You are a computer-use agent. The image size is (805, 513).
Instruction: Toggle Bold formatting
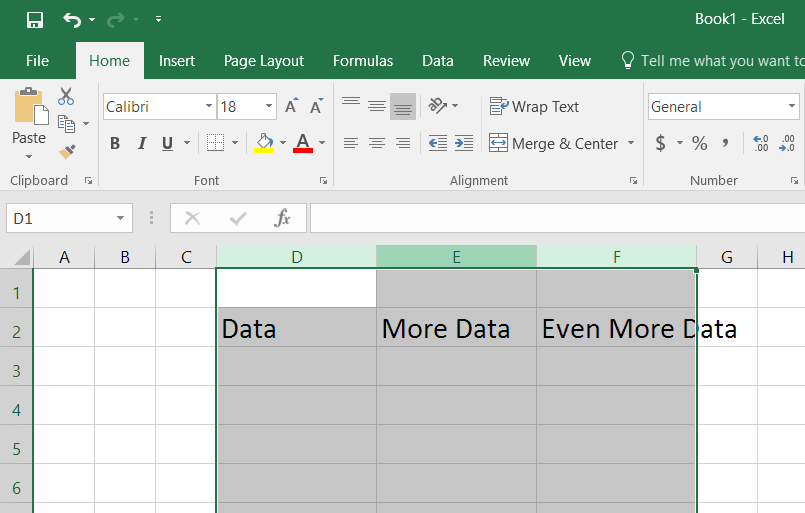click(115, 143)
